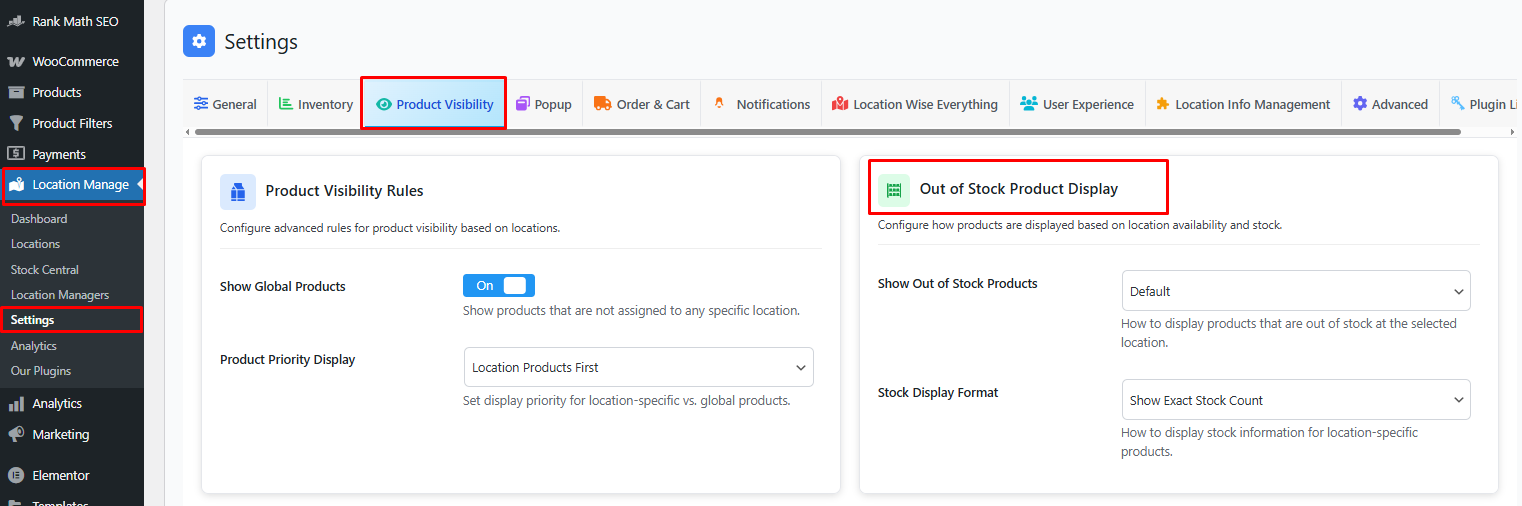Open the Order & Cart tab
This screenshot has width=1522, height=506.
641,104
